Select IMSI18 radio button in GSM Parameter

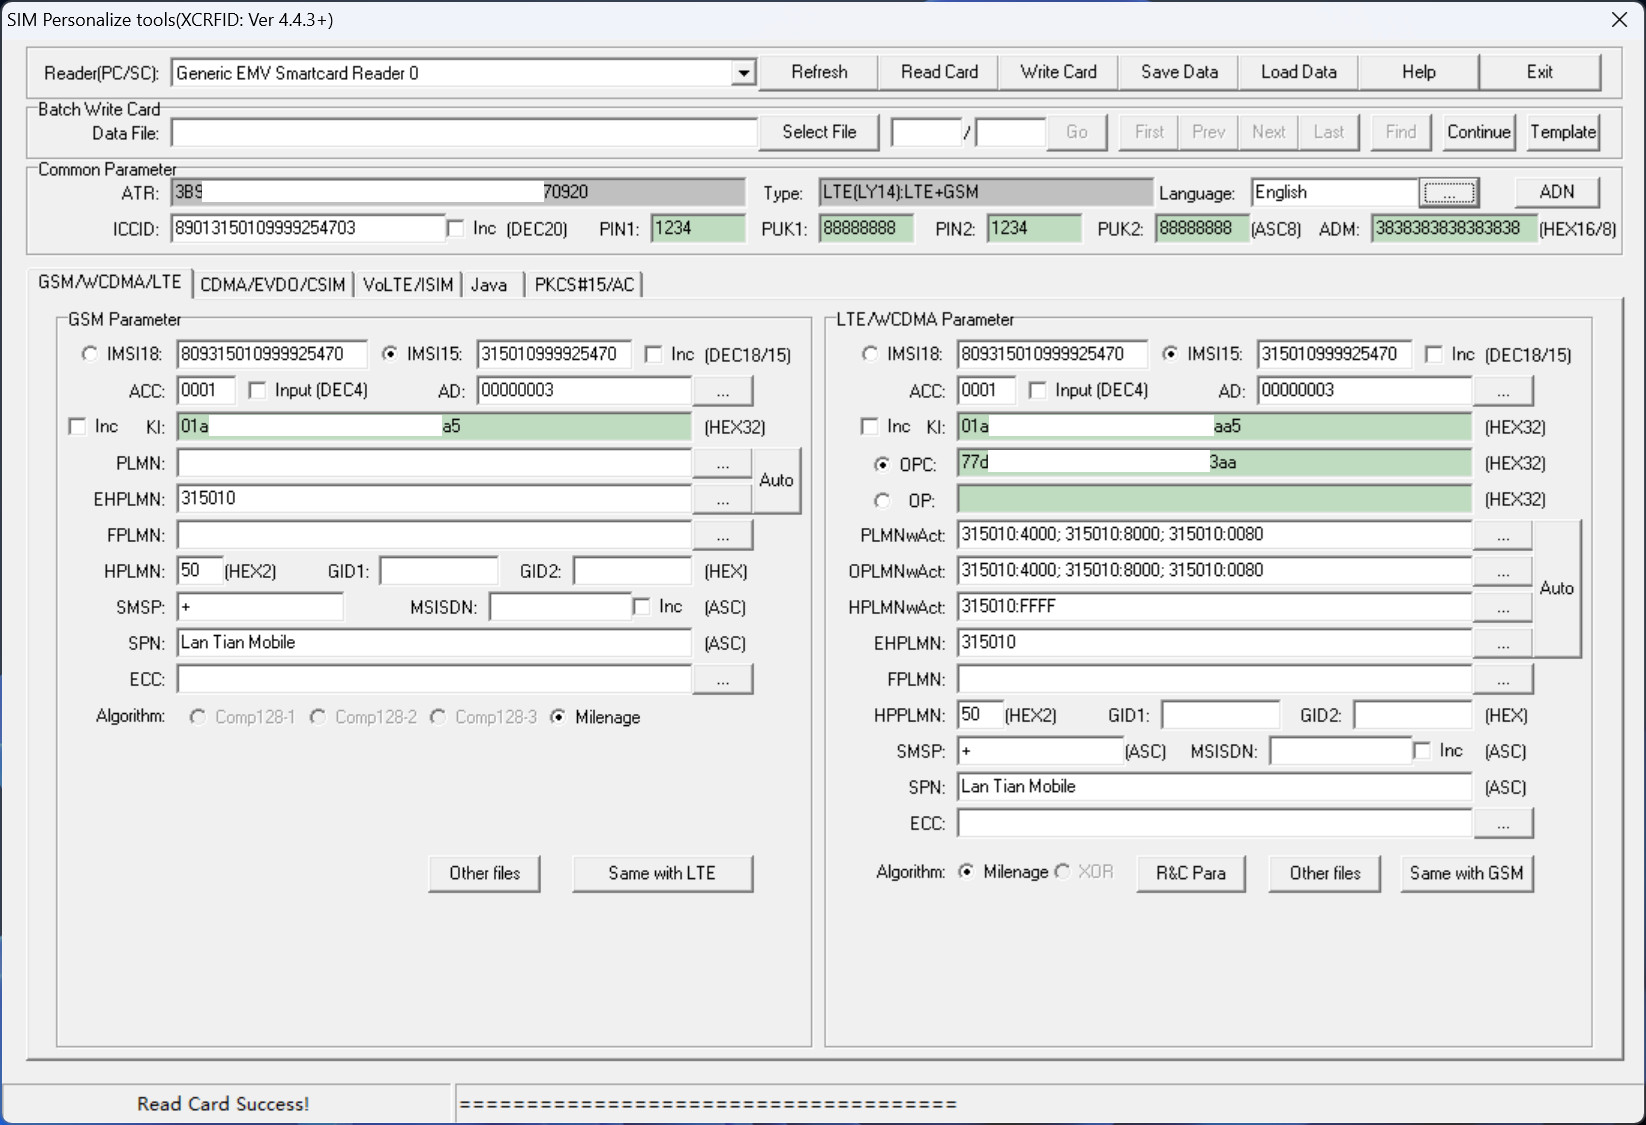click(90, 354)
